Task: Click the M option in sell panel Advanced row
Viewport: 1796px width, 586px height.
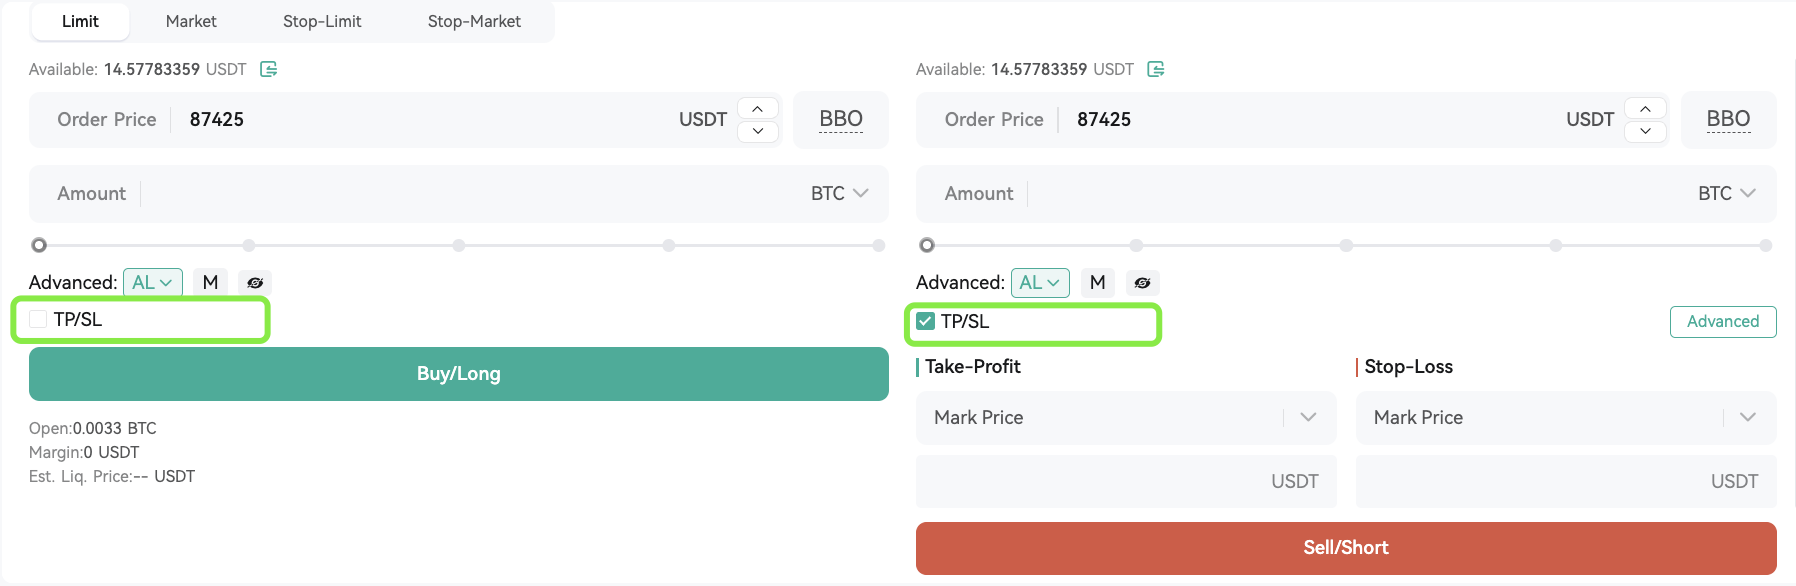Action: (1097, 283)
